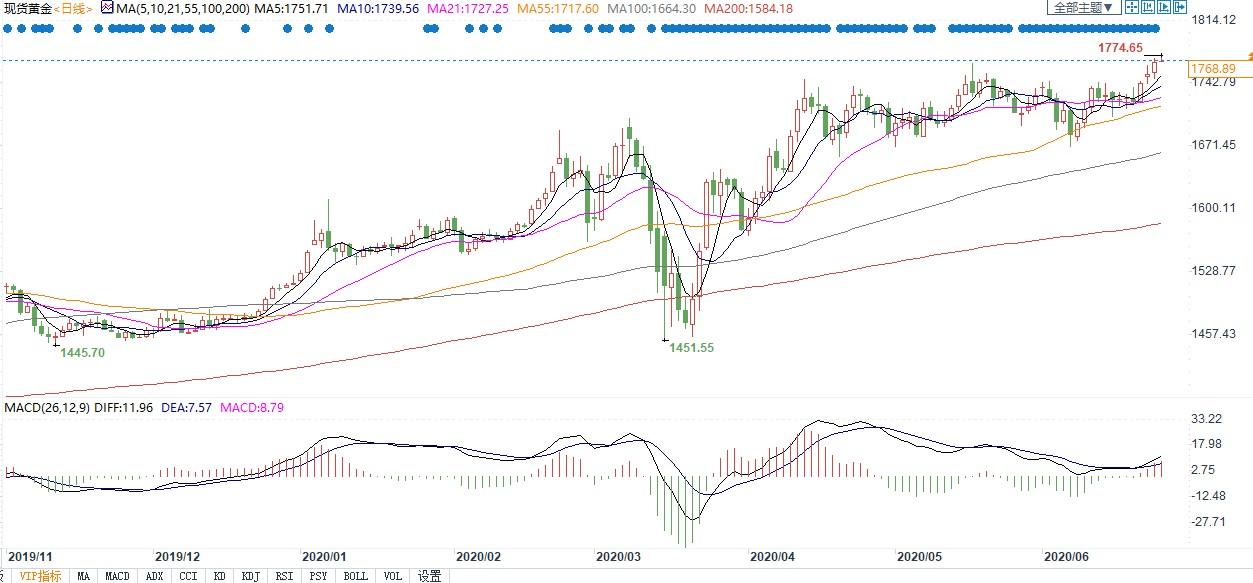Choose the KDJ indicator tab
1253x583 pixels.
[x=250, y=576]
